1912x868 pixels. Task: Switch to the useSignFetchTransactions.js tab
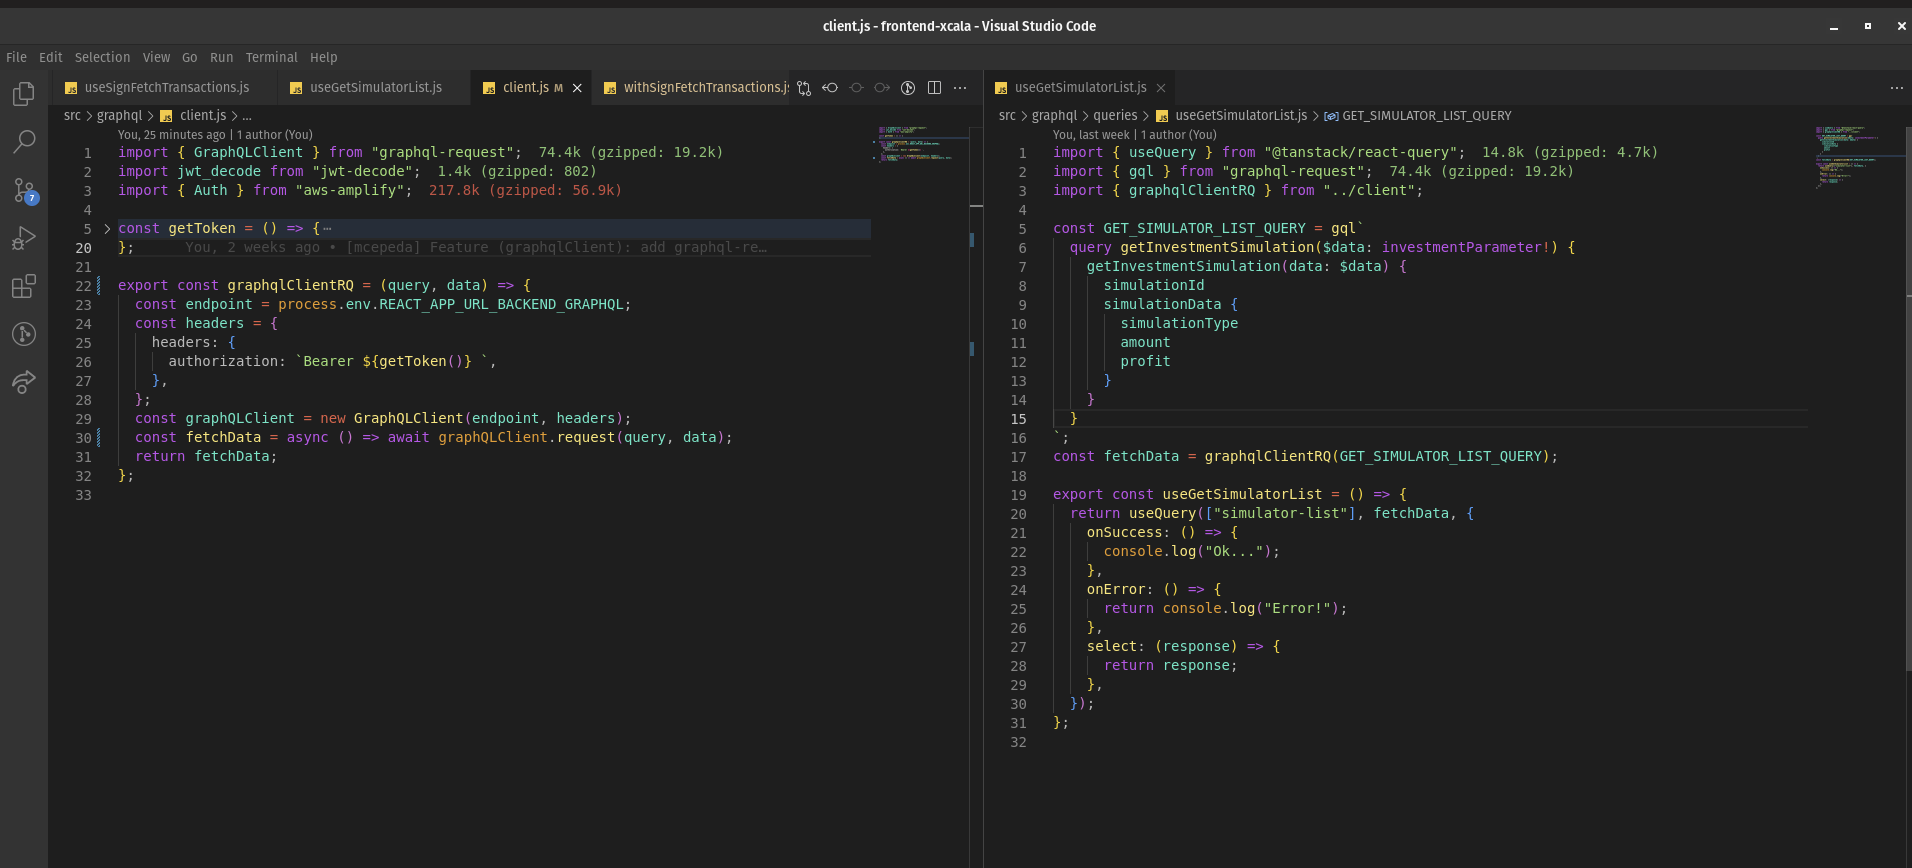166,88
